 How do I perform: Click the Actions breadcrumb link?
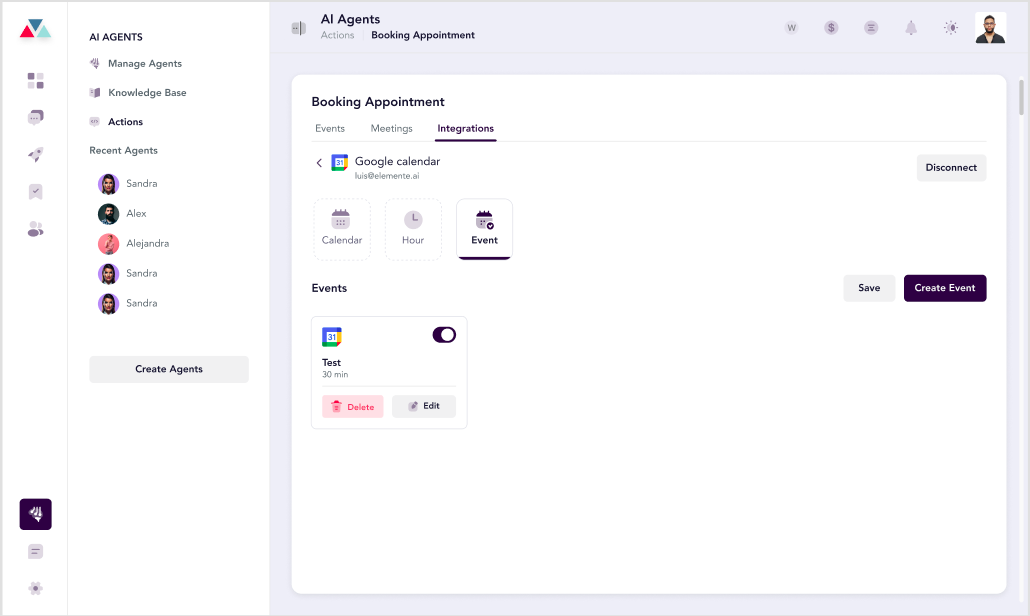point(337,35)
